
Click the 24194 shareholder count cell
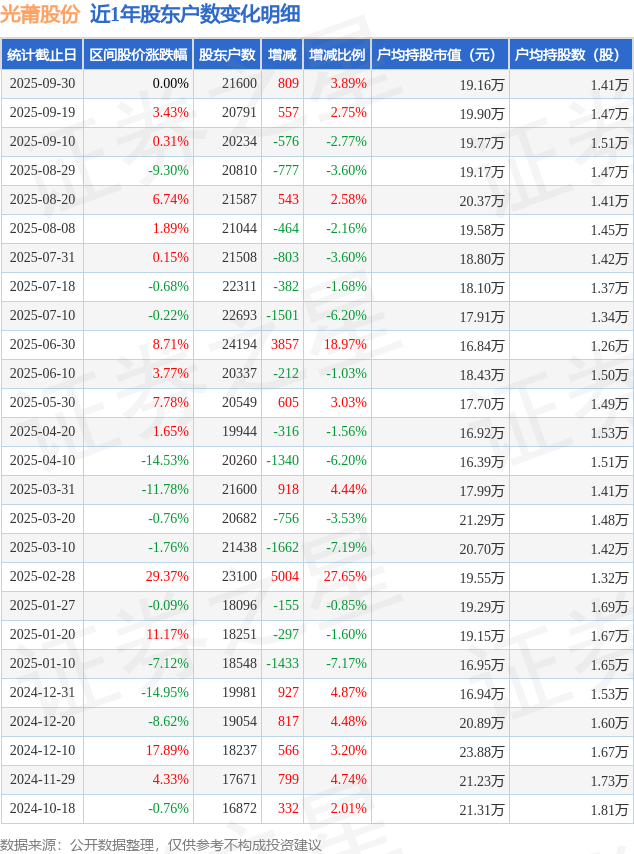click(239, 345)
